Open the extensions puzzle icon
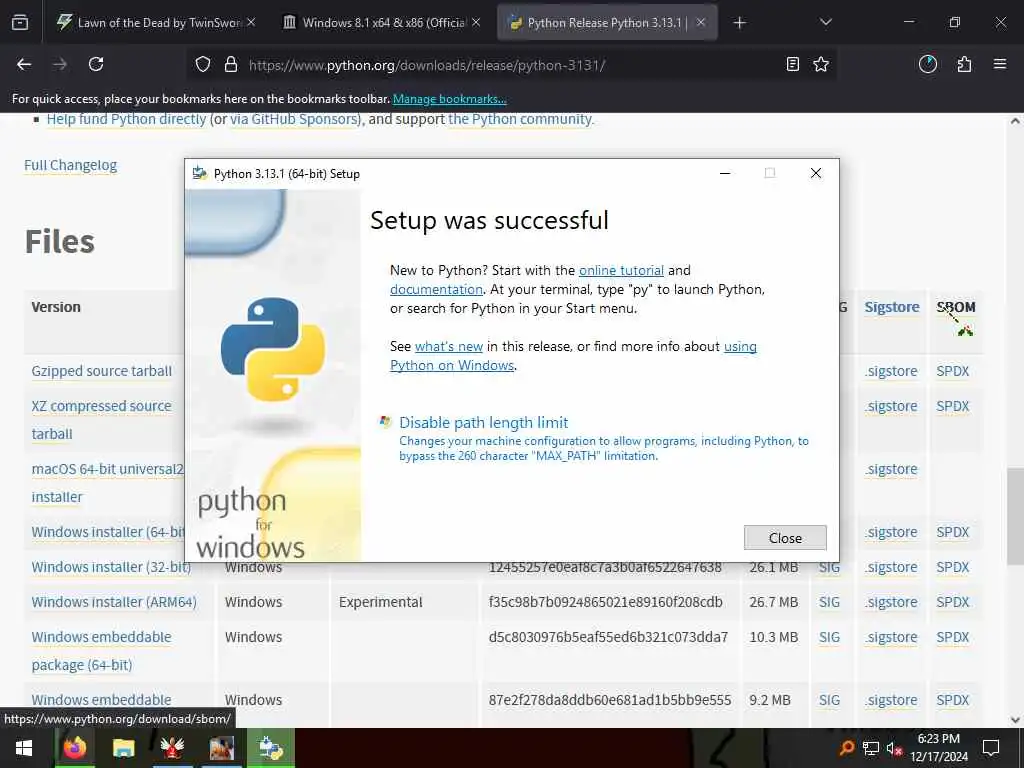This screenshot has width=1024, height=768. click(964, 64)
